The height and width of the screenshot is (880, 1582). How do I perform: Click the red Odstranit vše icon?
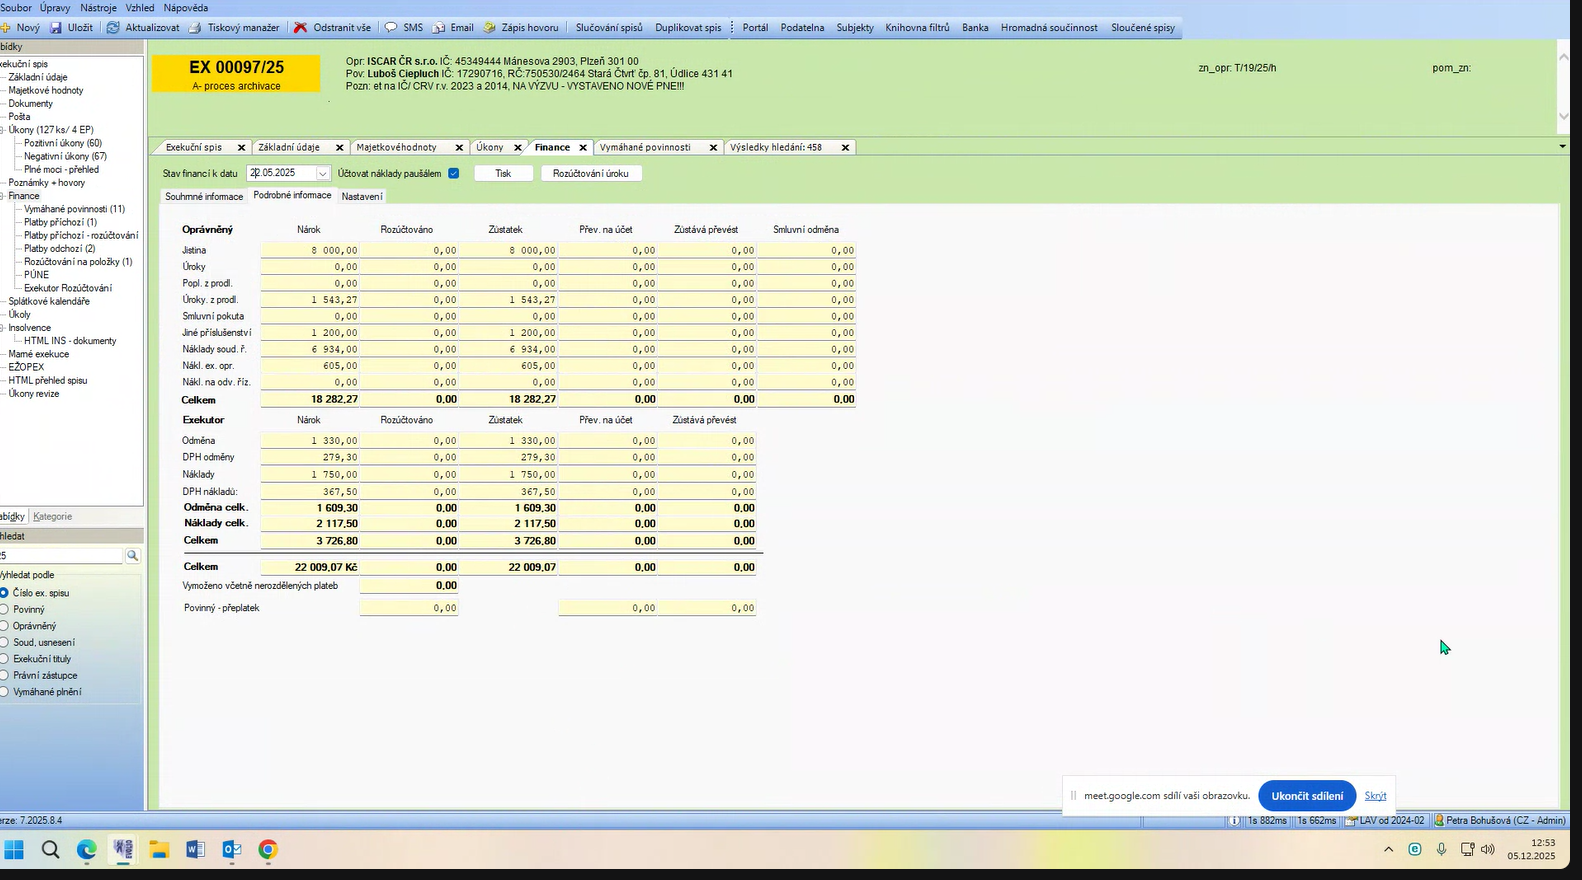point(300,28)
